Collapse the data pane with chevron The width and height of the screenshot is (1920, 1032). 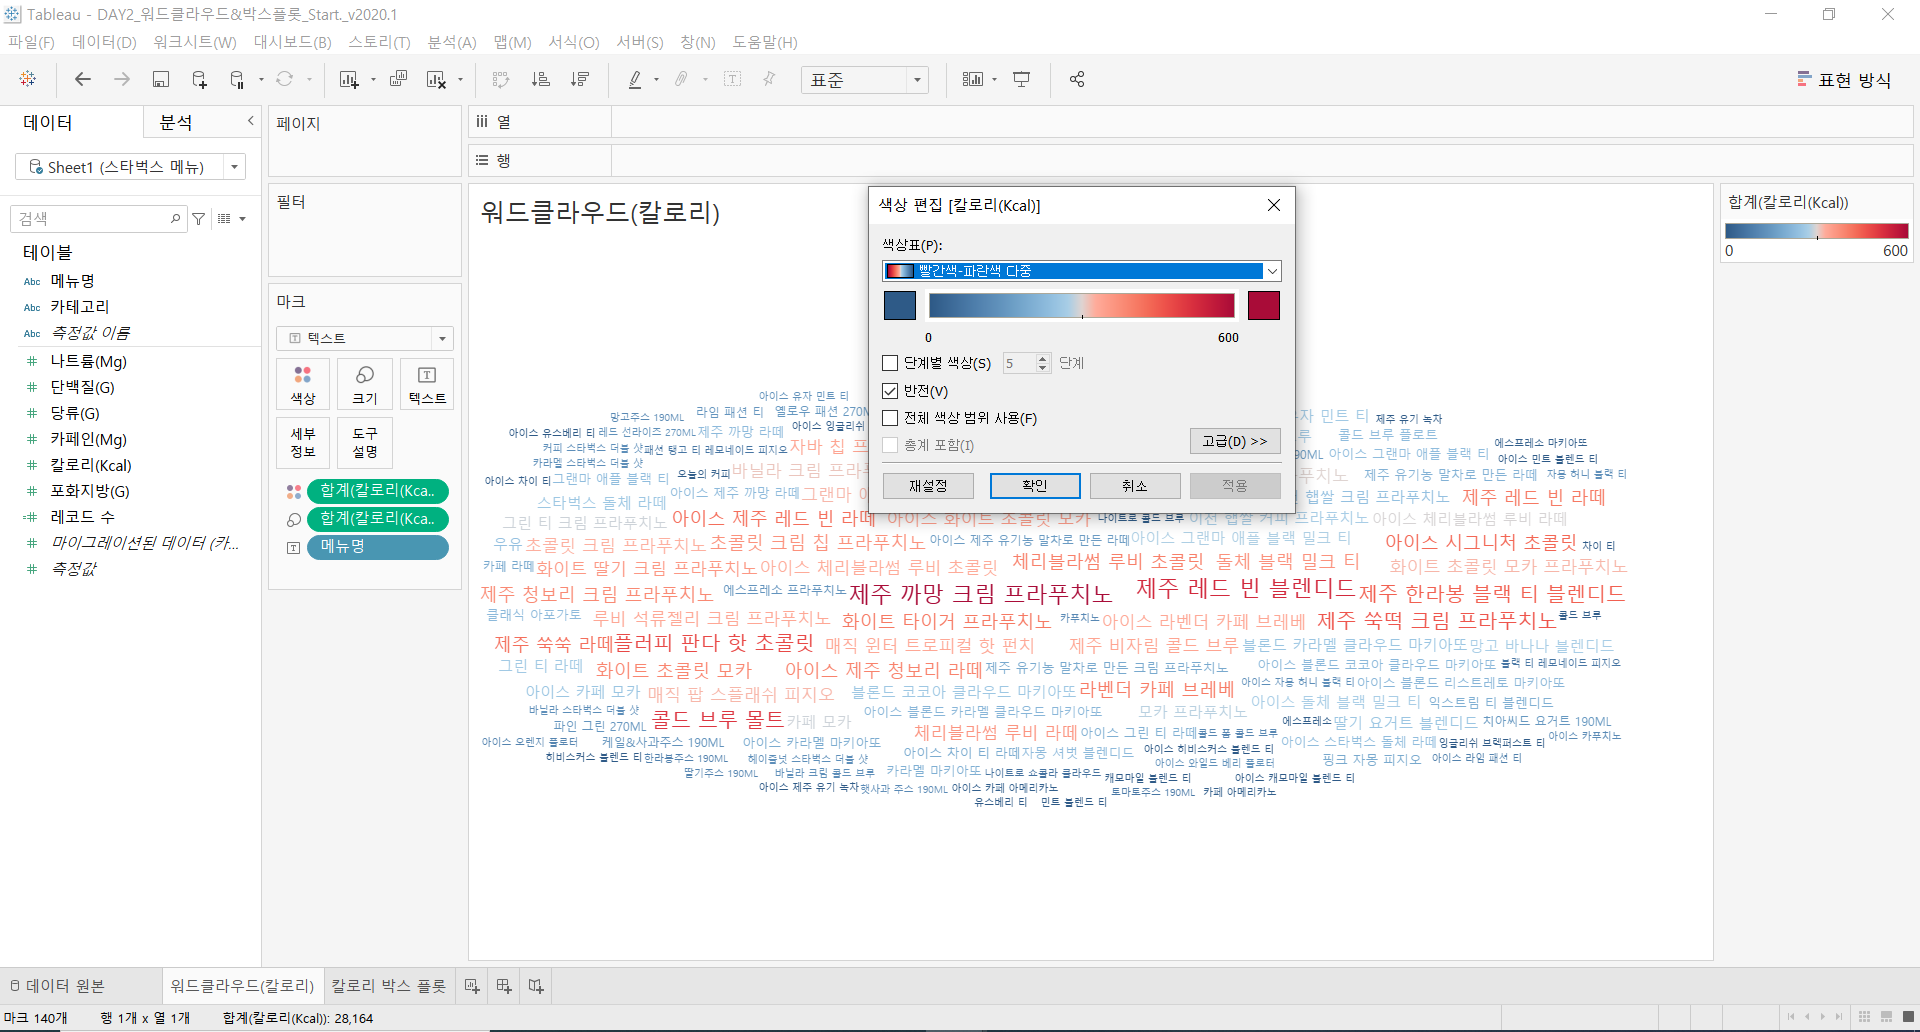pos(251,121)
